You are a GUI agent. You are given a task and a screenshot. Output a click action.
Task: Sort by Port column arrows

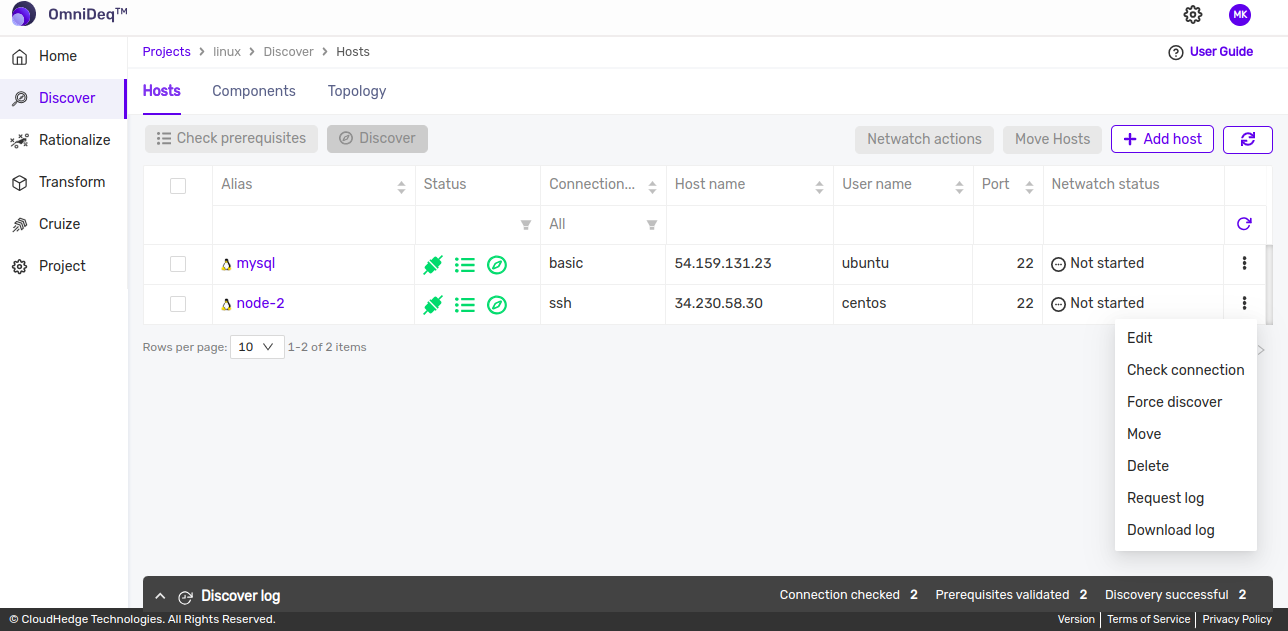pos(1029,186)
